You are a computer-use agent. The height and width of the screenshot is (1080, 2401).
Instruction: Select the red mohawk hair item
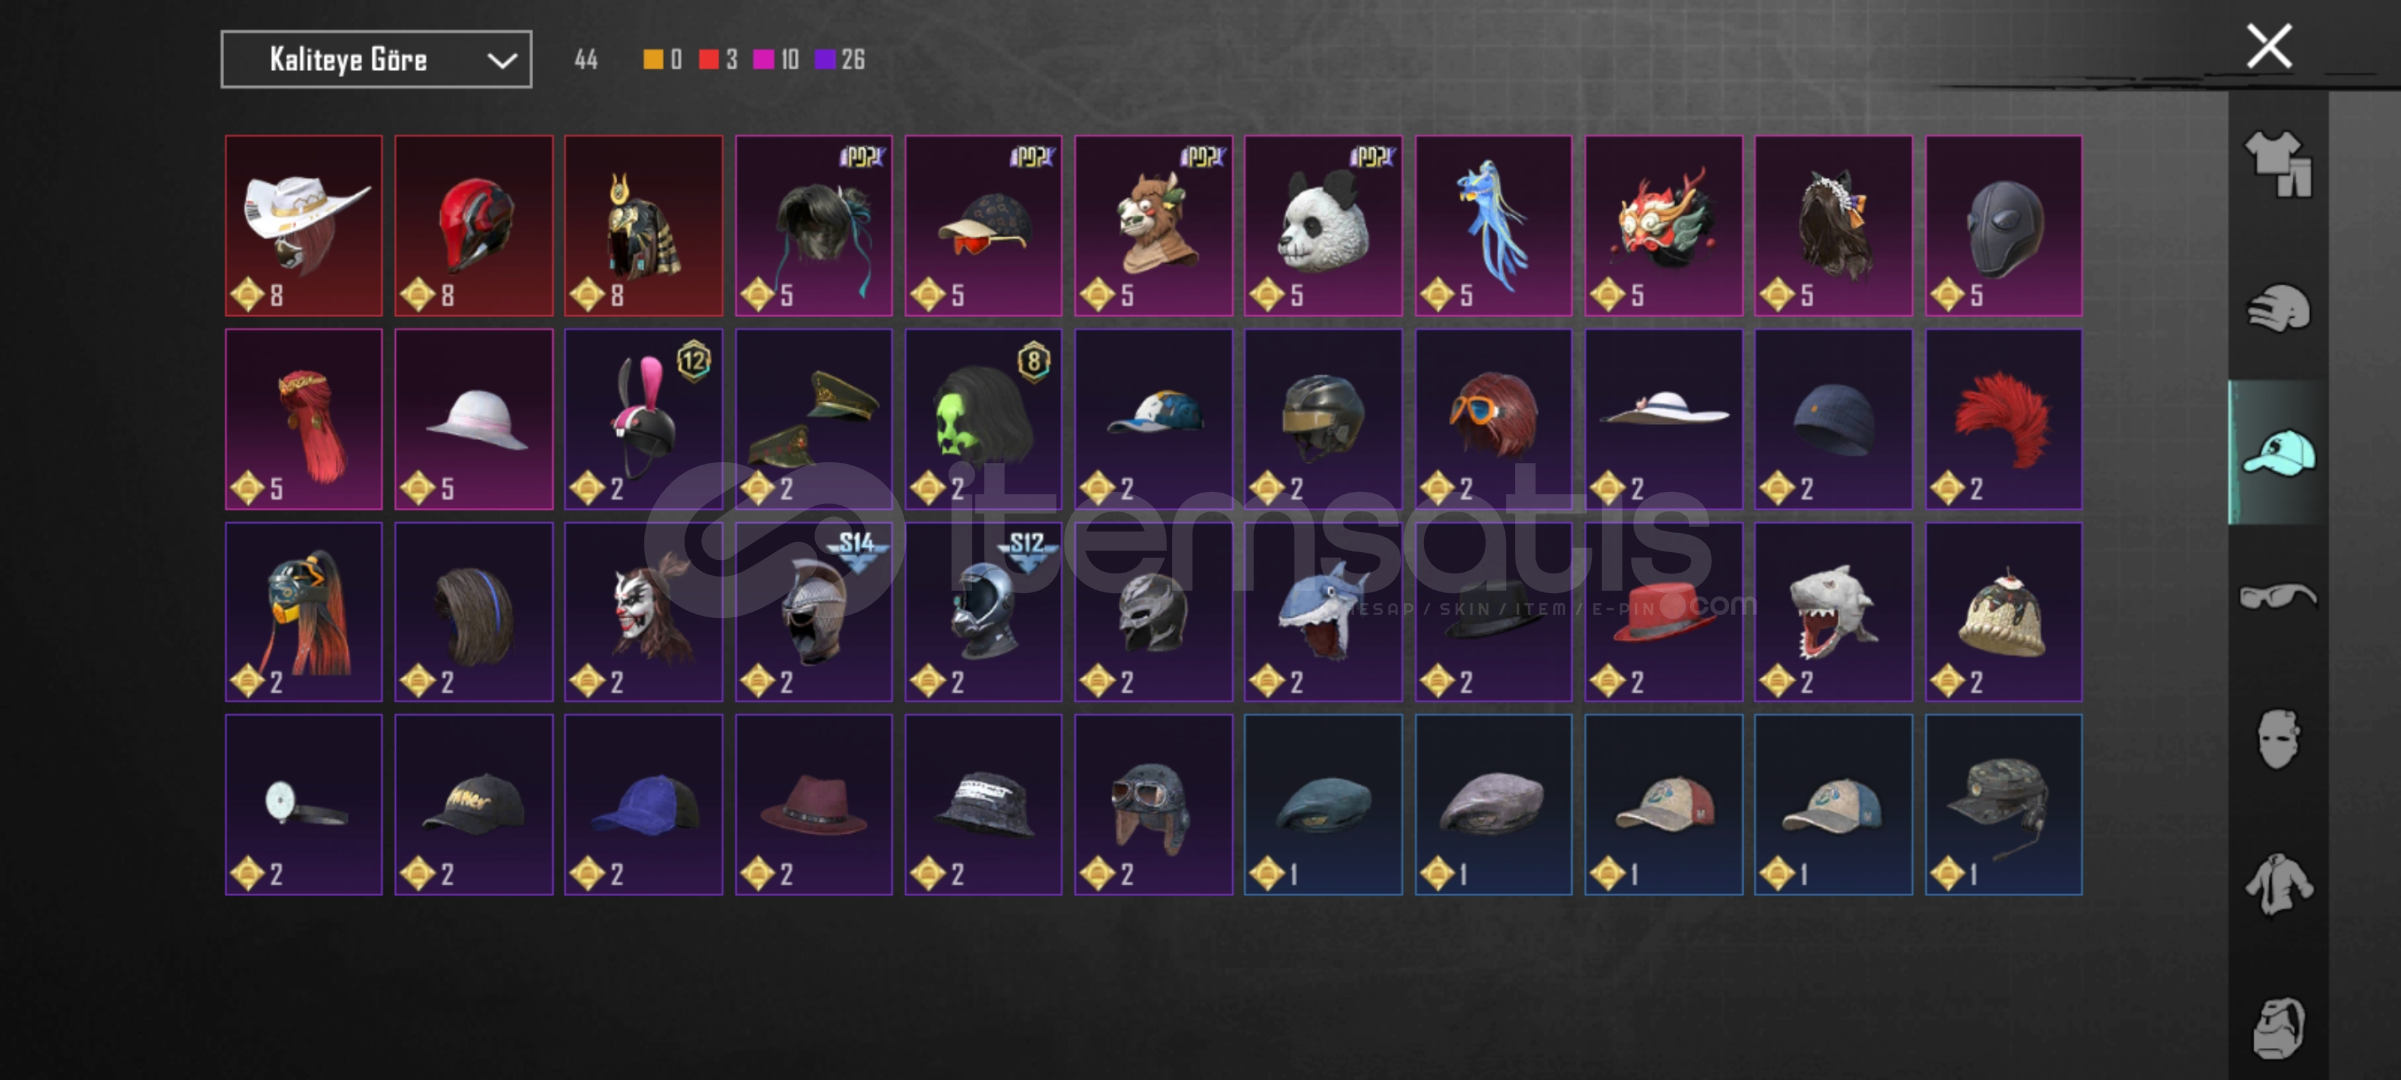tap(2004, 419)
